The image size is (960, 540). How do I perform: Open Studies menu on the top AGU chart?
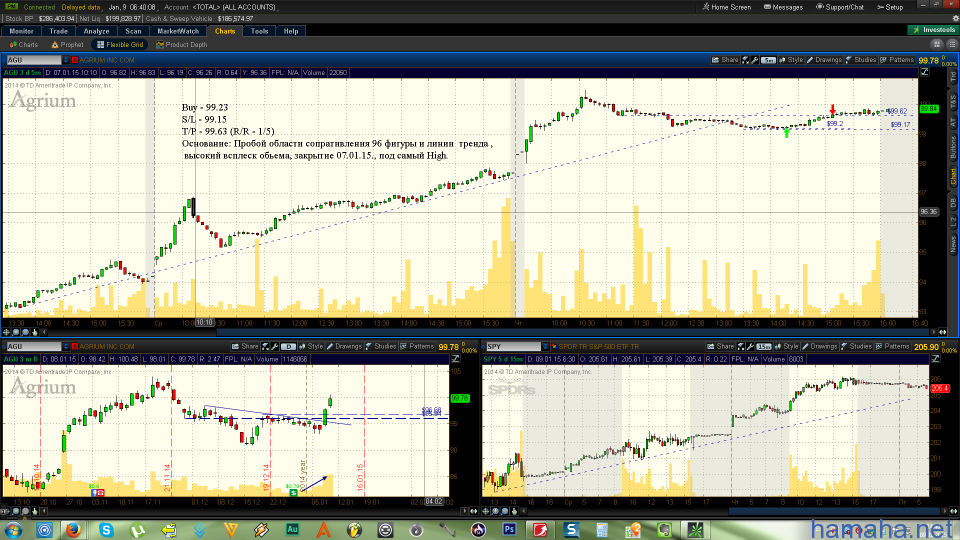[x=861, y=60]
